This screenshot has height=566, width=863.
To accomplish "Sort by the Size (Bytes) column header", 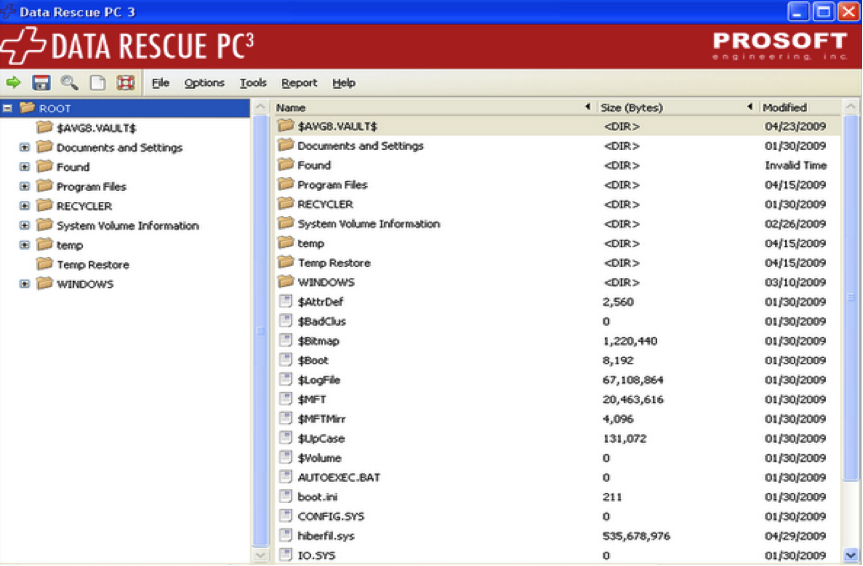I will [x=631, y=108].
